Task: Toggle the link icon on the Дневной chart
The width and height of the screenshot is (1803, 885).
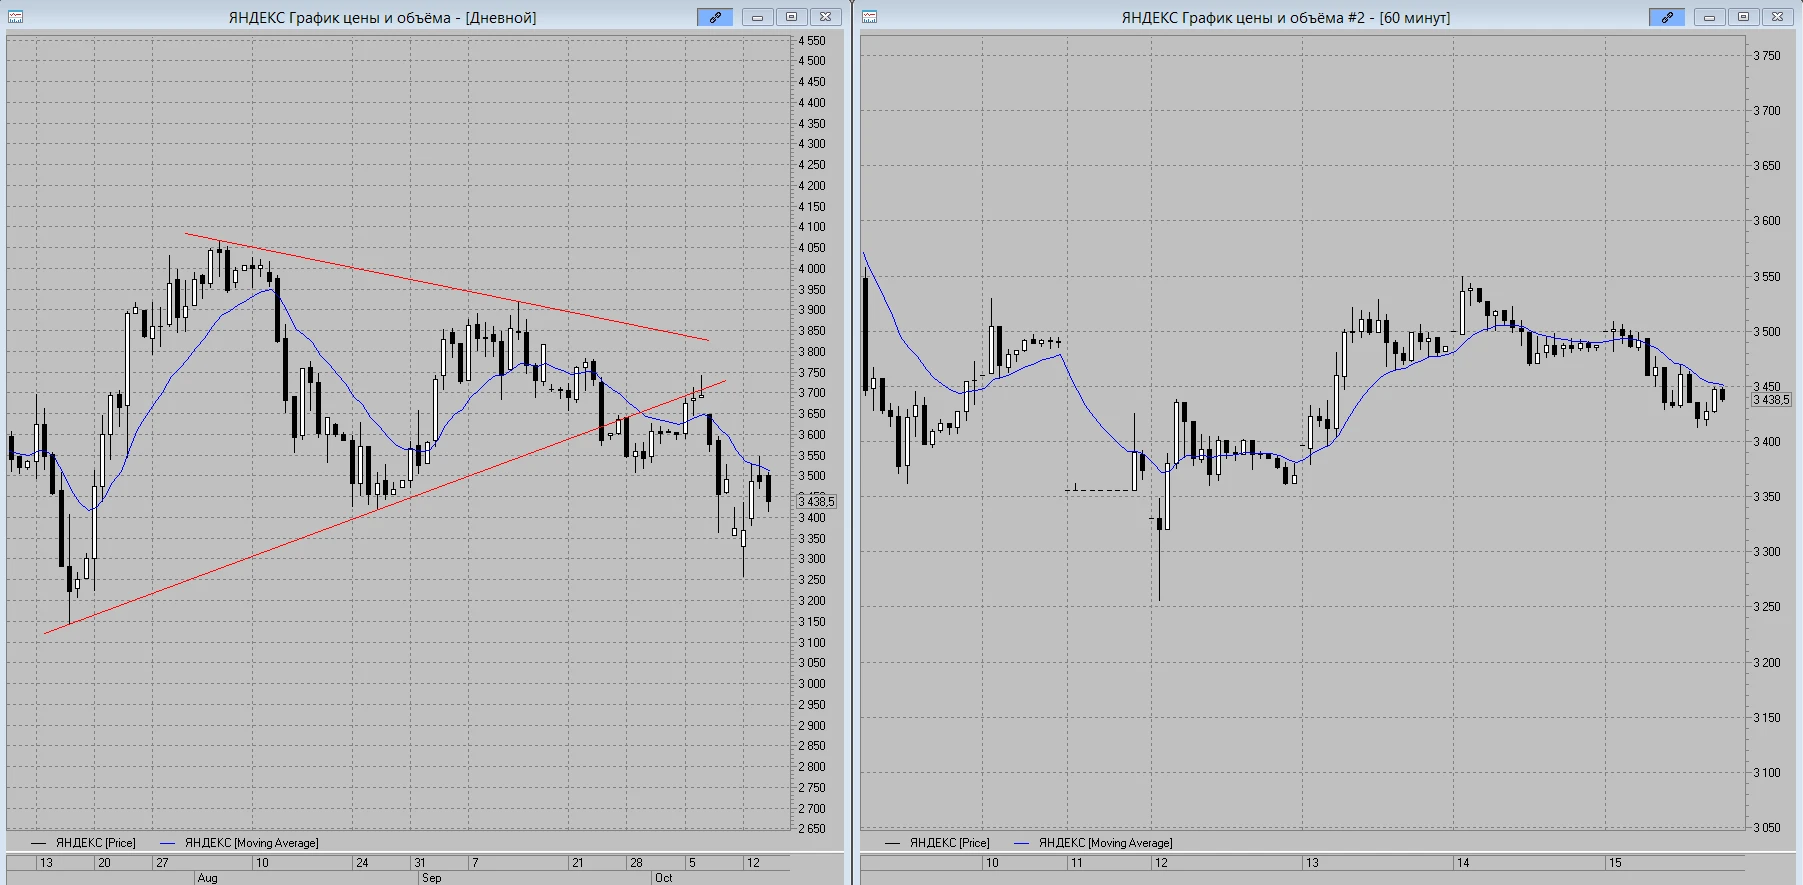Action: click(x=715, y=17)
